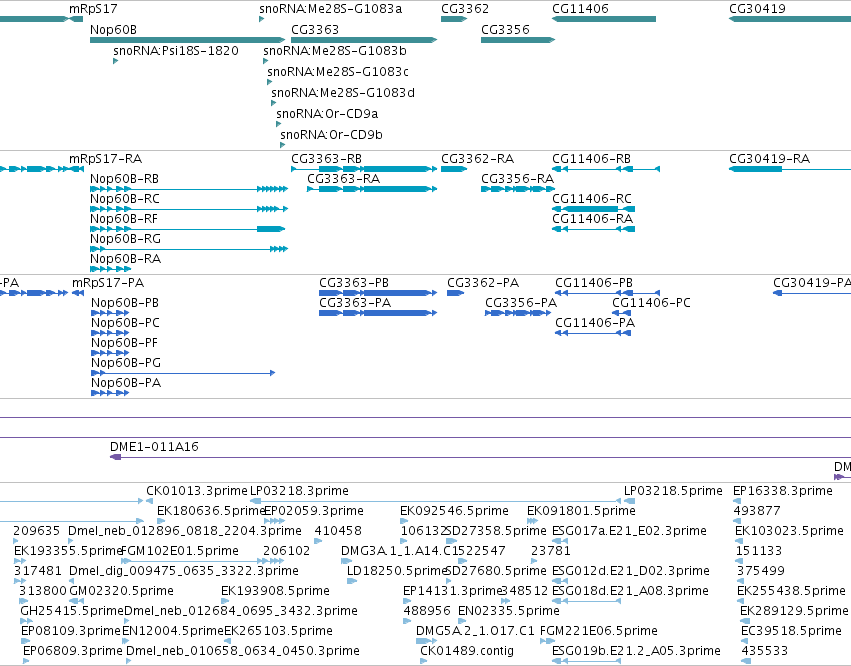
Task: Click the CG3363-PA protein bar
Action: pos(378,313)
